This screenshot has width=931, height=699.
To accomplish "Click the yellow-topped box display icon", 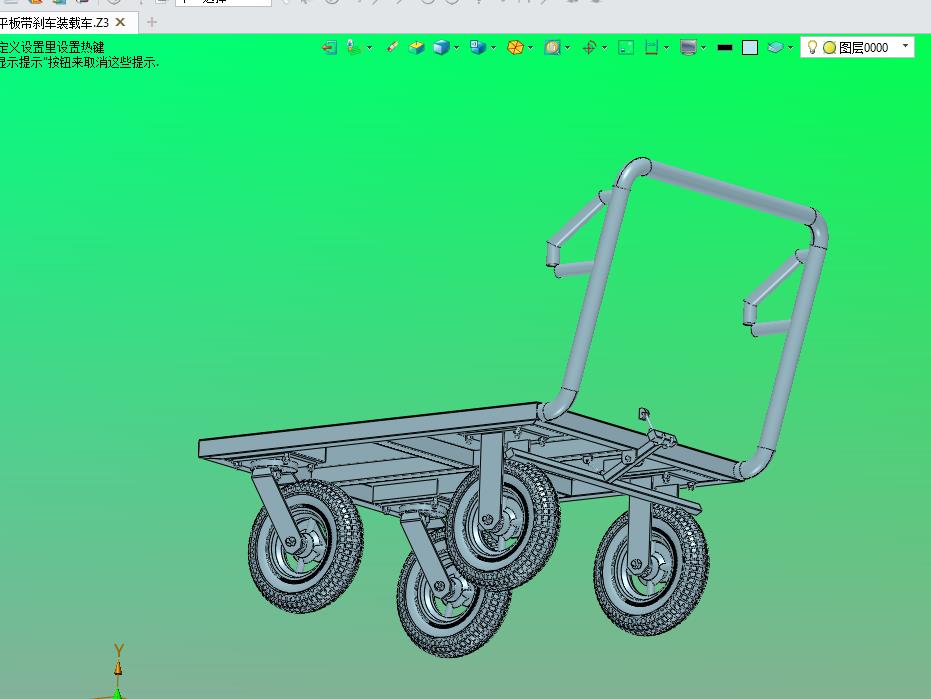I will [x=417, y=48].
